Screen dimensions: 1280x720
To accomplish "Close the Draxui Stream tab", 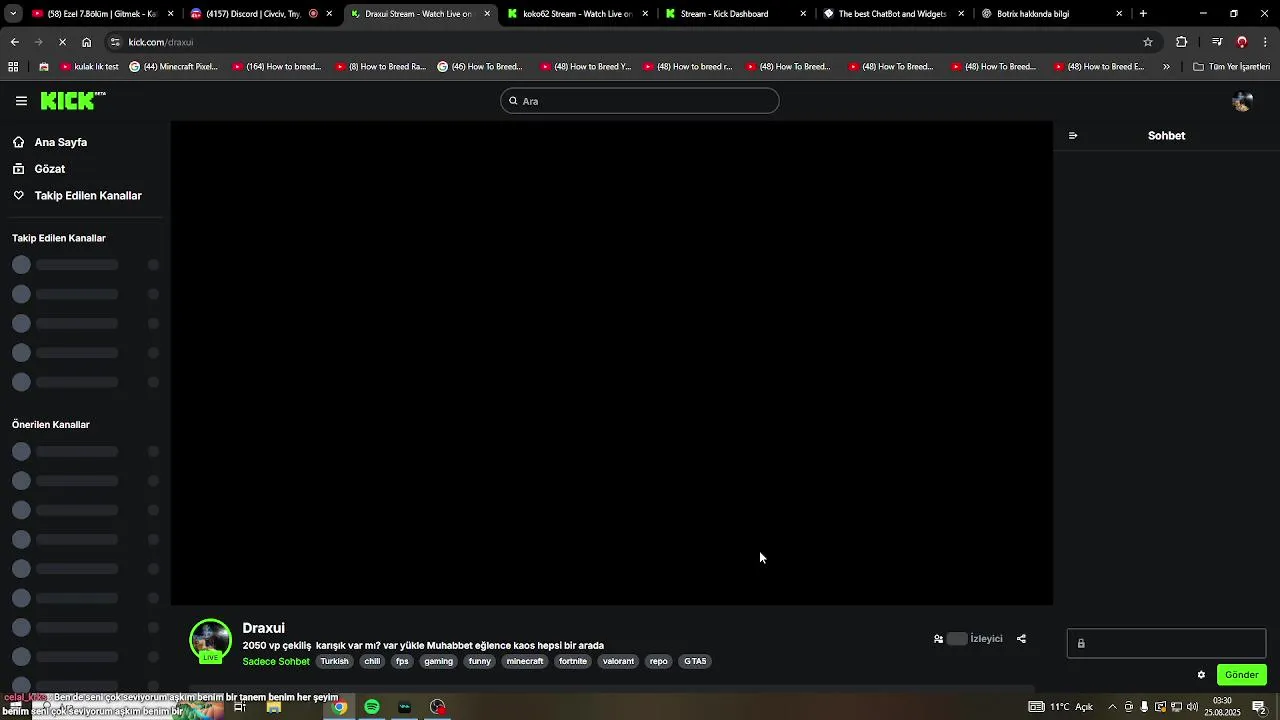I will coord(487,14).
